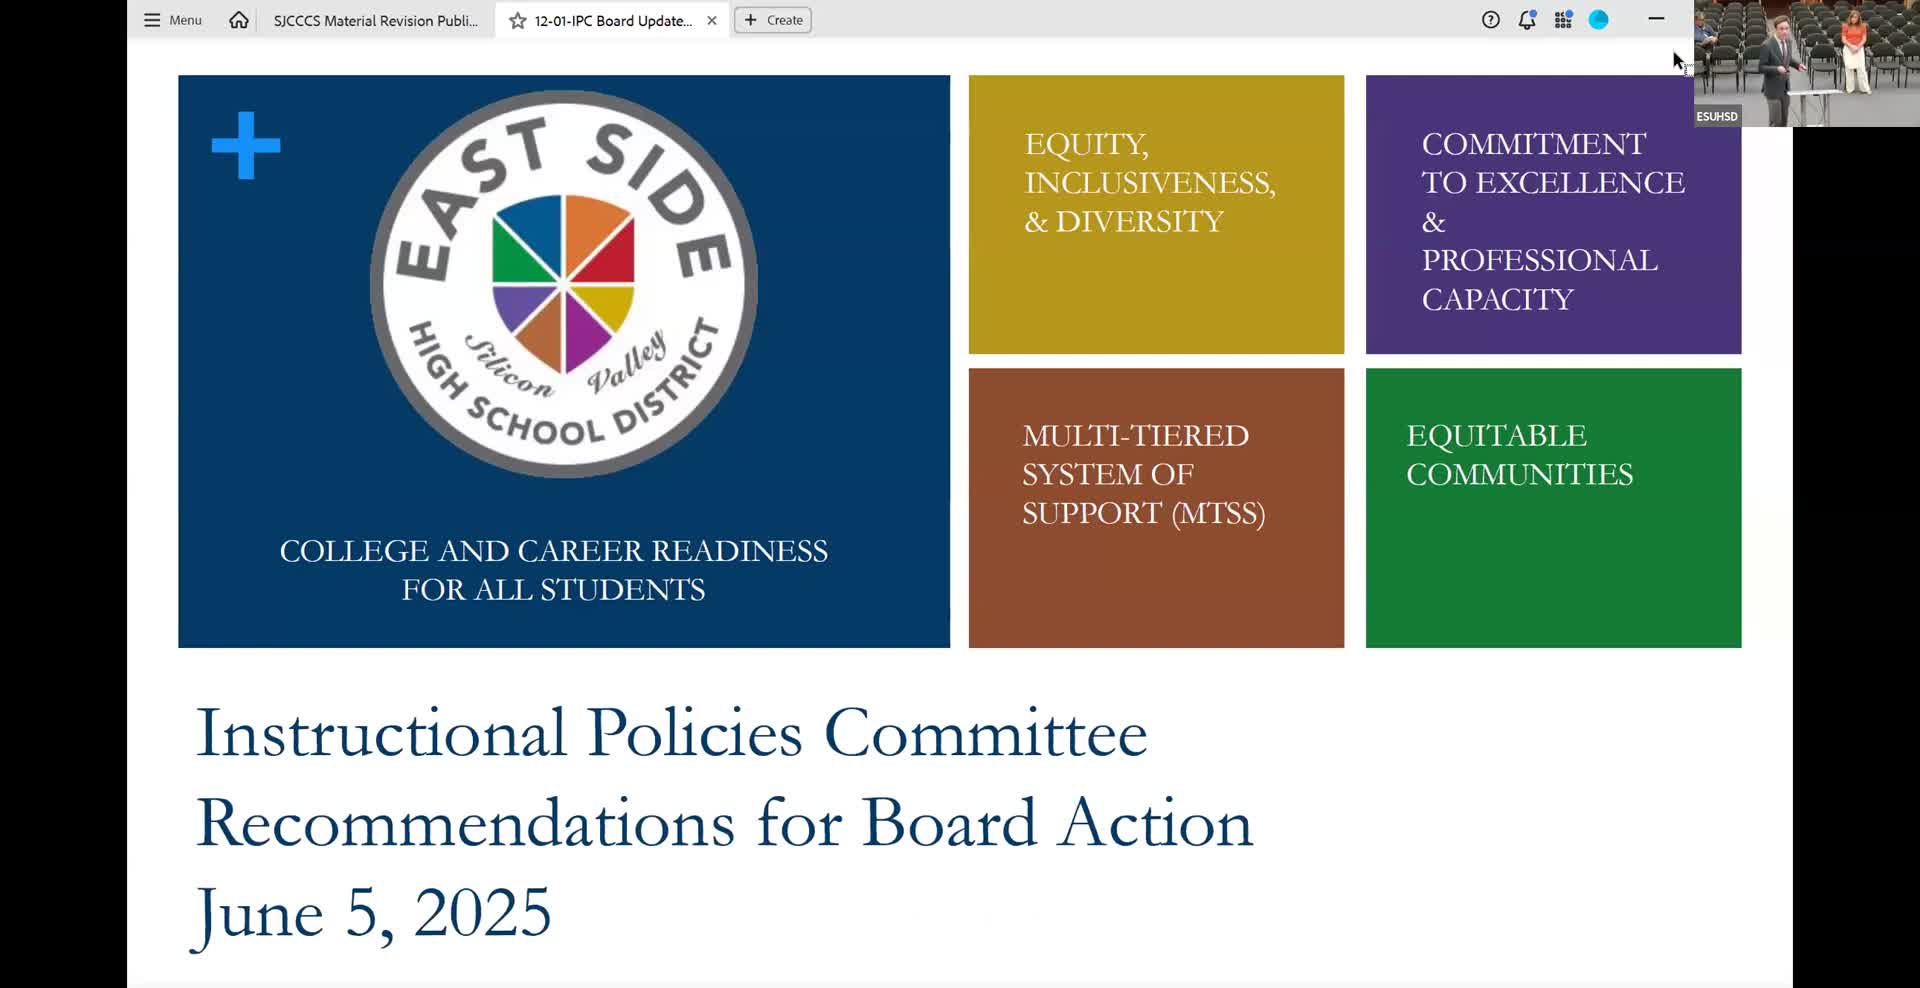The height and width of the screenshot is (988, 1920).
Task: Open the blue profile avatar
Action: point(1599,20)
